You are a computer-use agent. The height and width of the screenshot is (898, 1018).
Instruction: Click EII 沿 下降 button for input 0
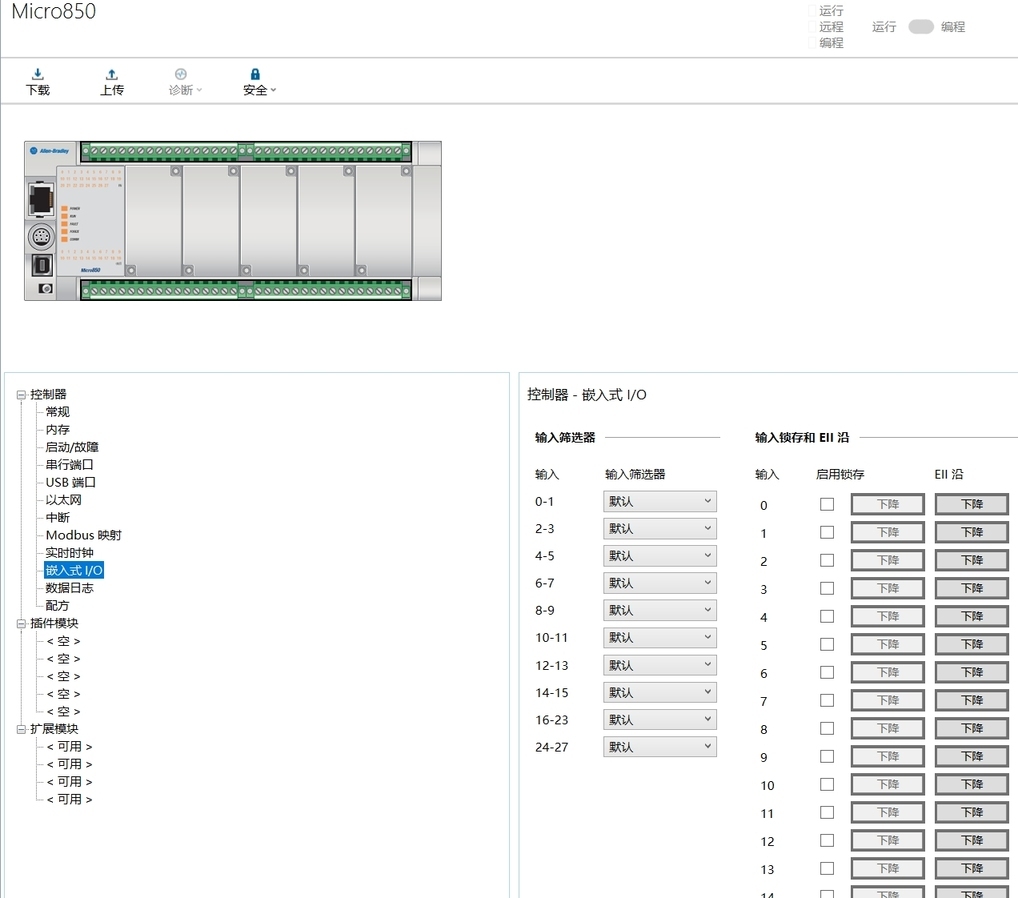tap(972, 504)
